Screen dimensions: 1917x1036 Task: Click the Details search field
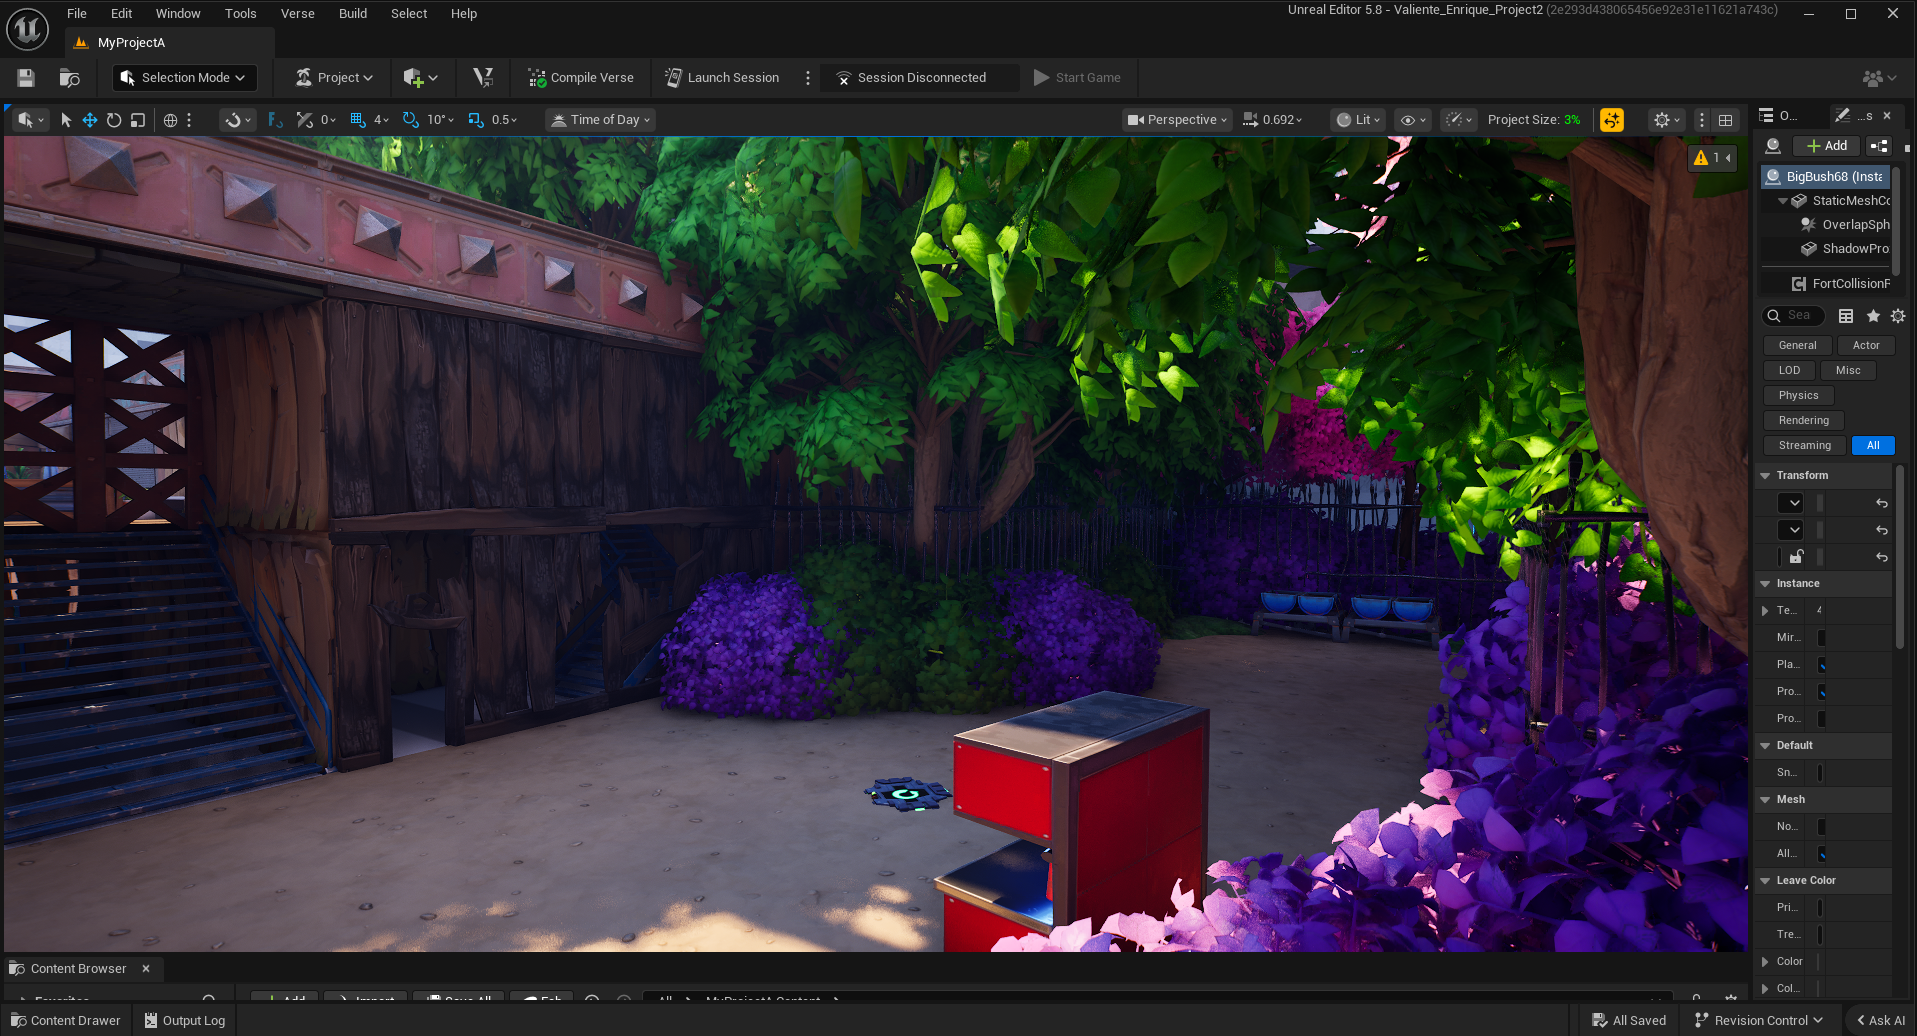click(x=1794, y=316)
